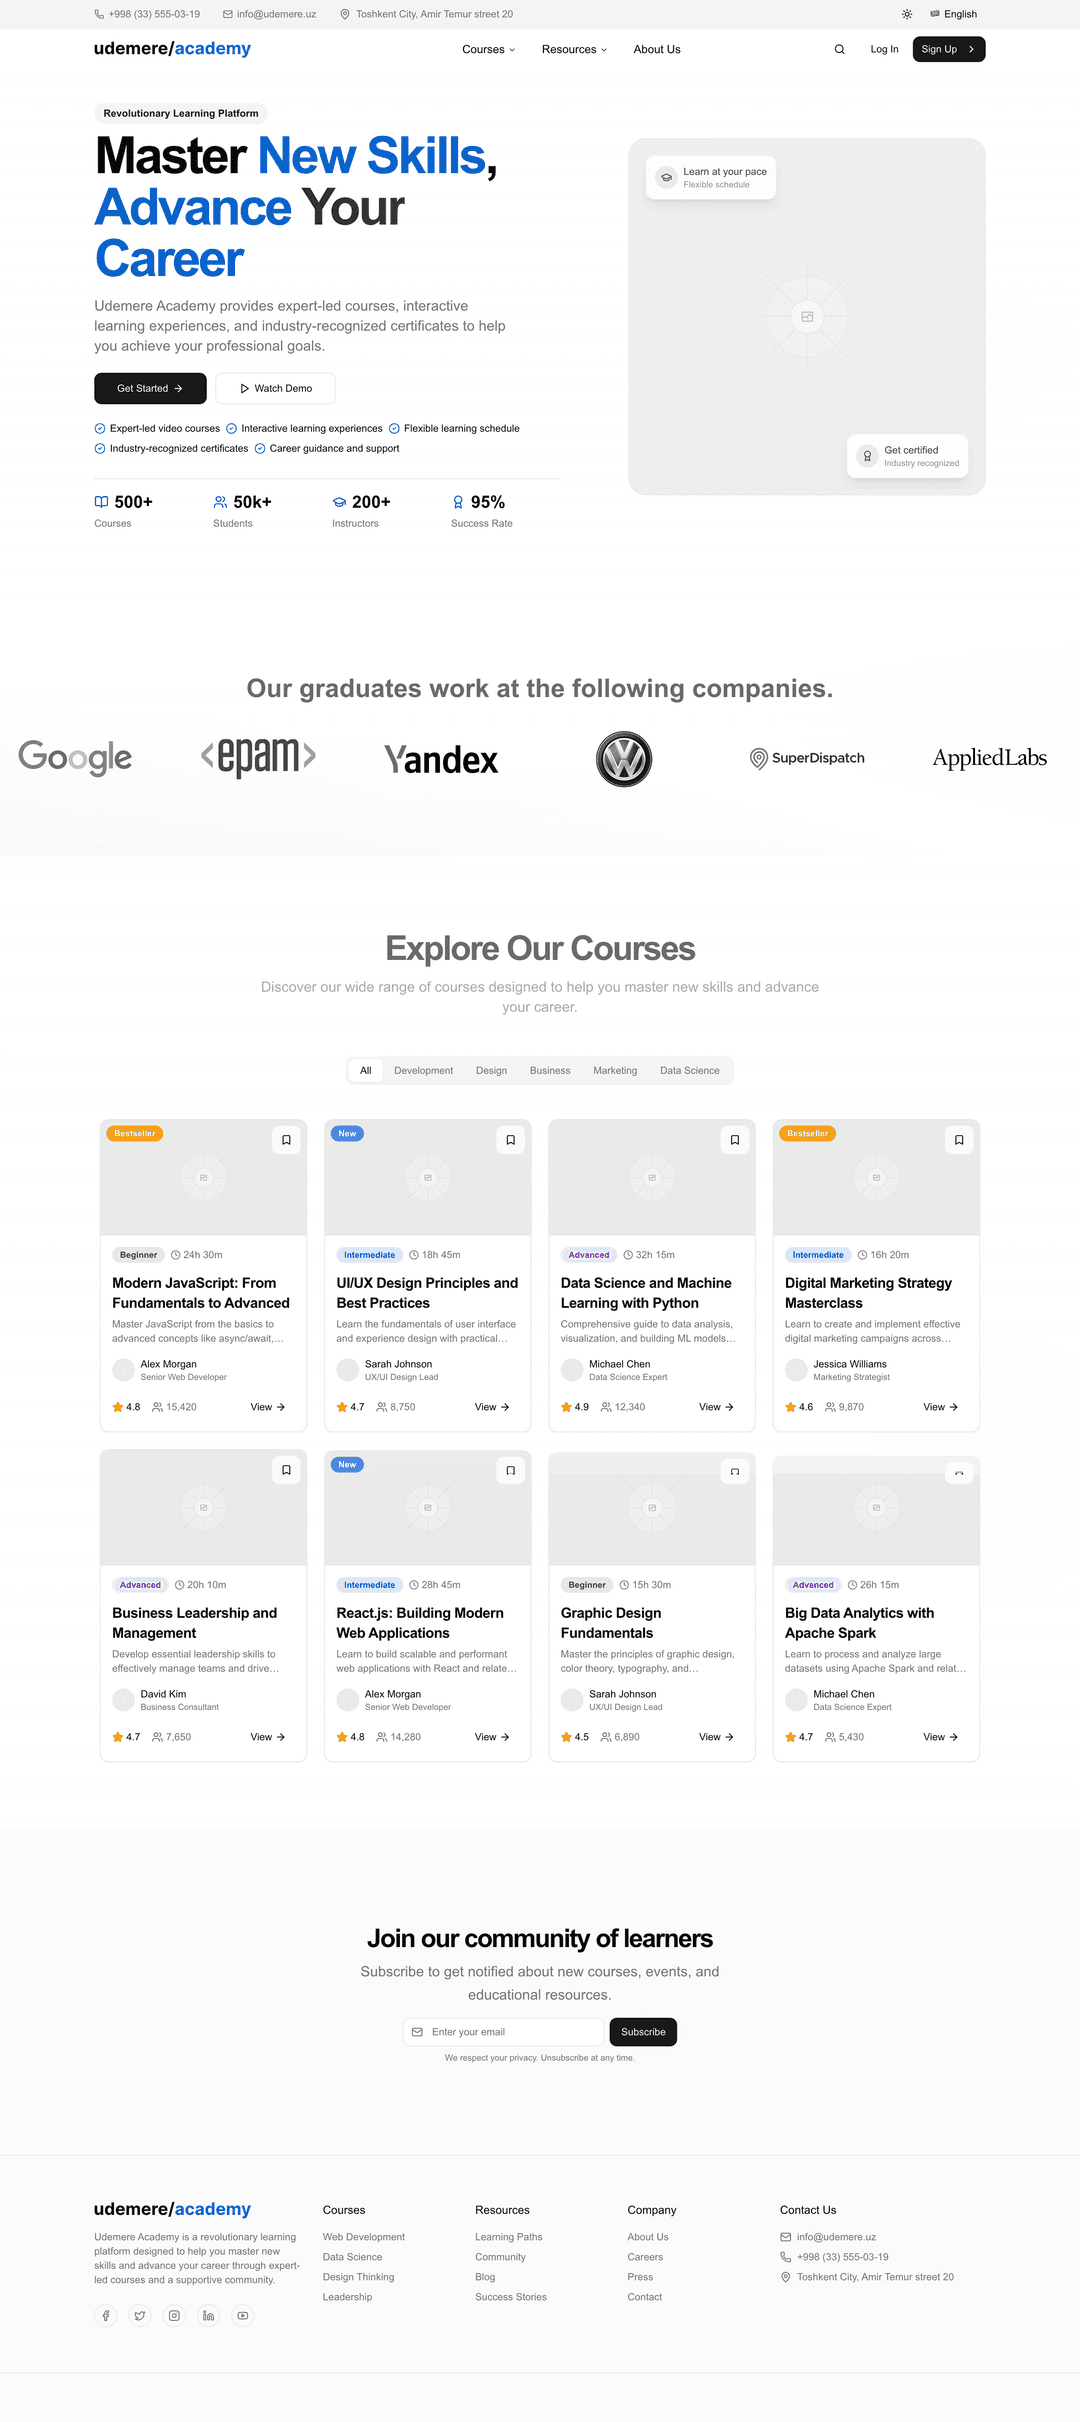This screenshot has width=1080, height=2422.
Task: Click the Get Started button
Action: [x=150, y=388]
